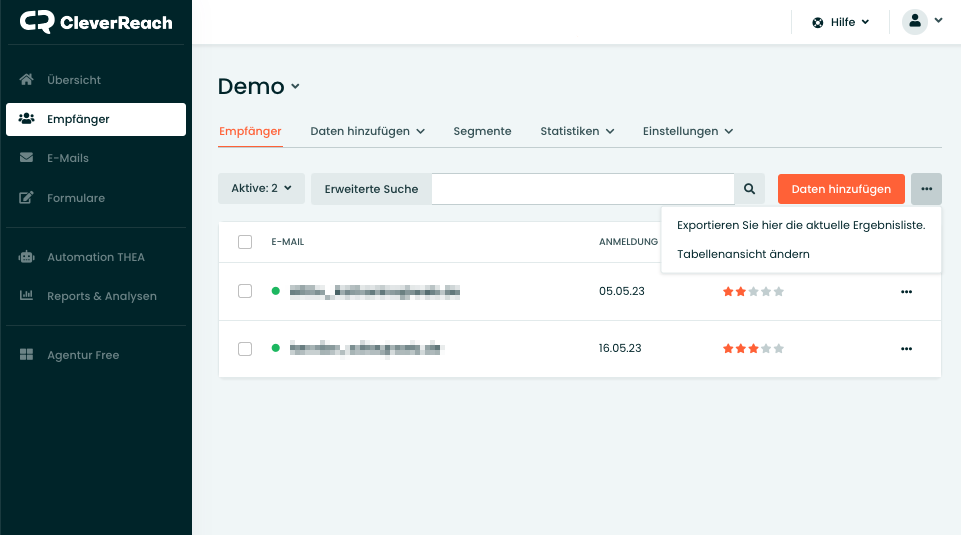Click star rating of 16.05.23 recipient

753,349
